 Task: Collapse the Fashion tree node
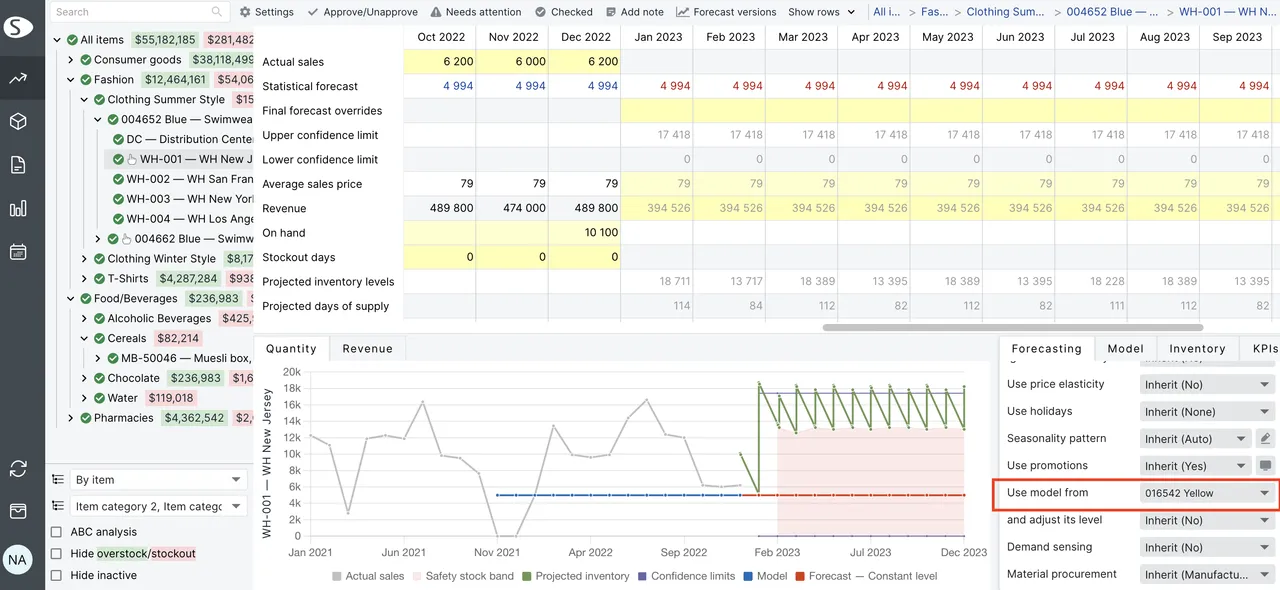click(x=71, y=80)
